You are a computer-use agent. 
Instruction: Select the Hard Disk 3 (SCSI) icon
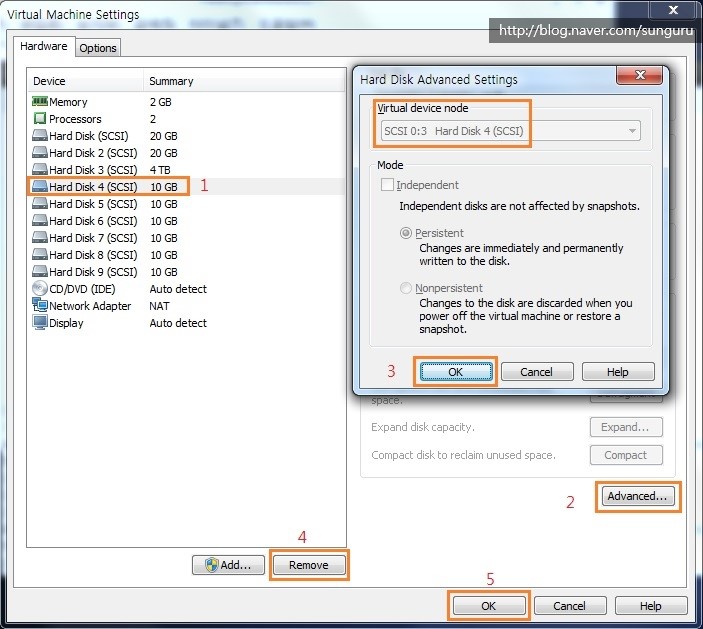click(40, 170)
